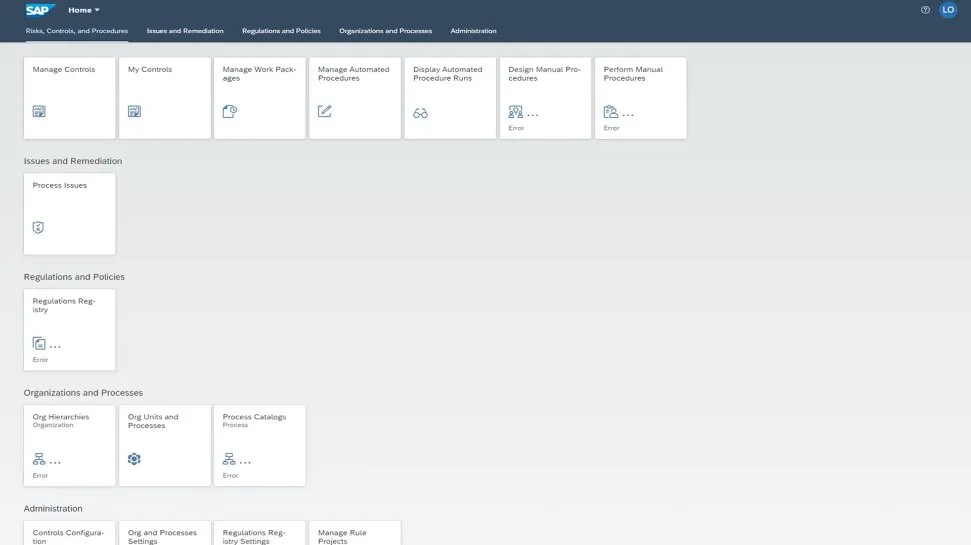Click the glasses icon on Display Automated Procedure Runs

[x=420, y=113]
